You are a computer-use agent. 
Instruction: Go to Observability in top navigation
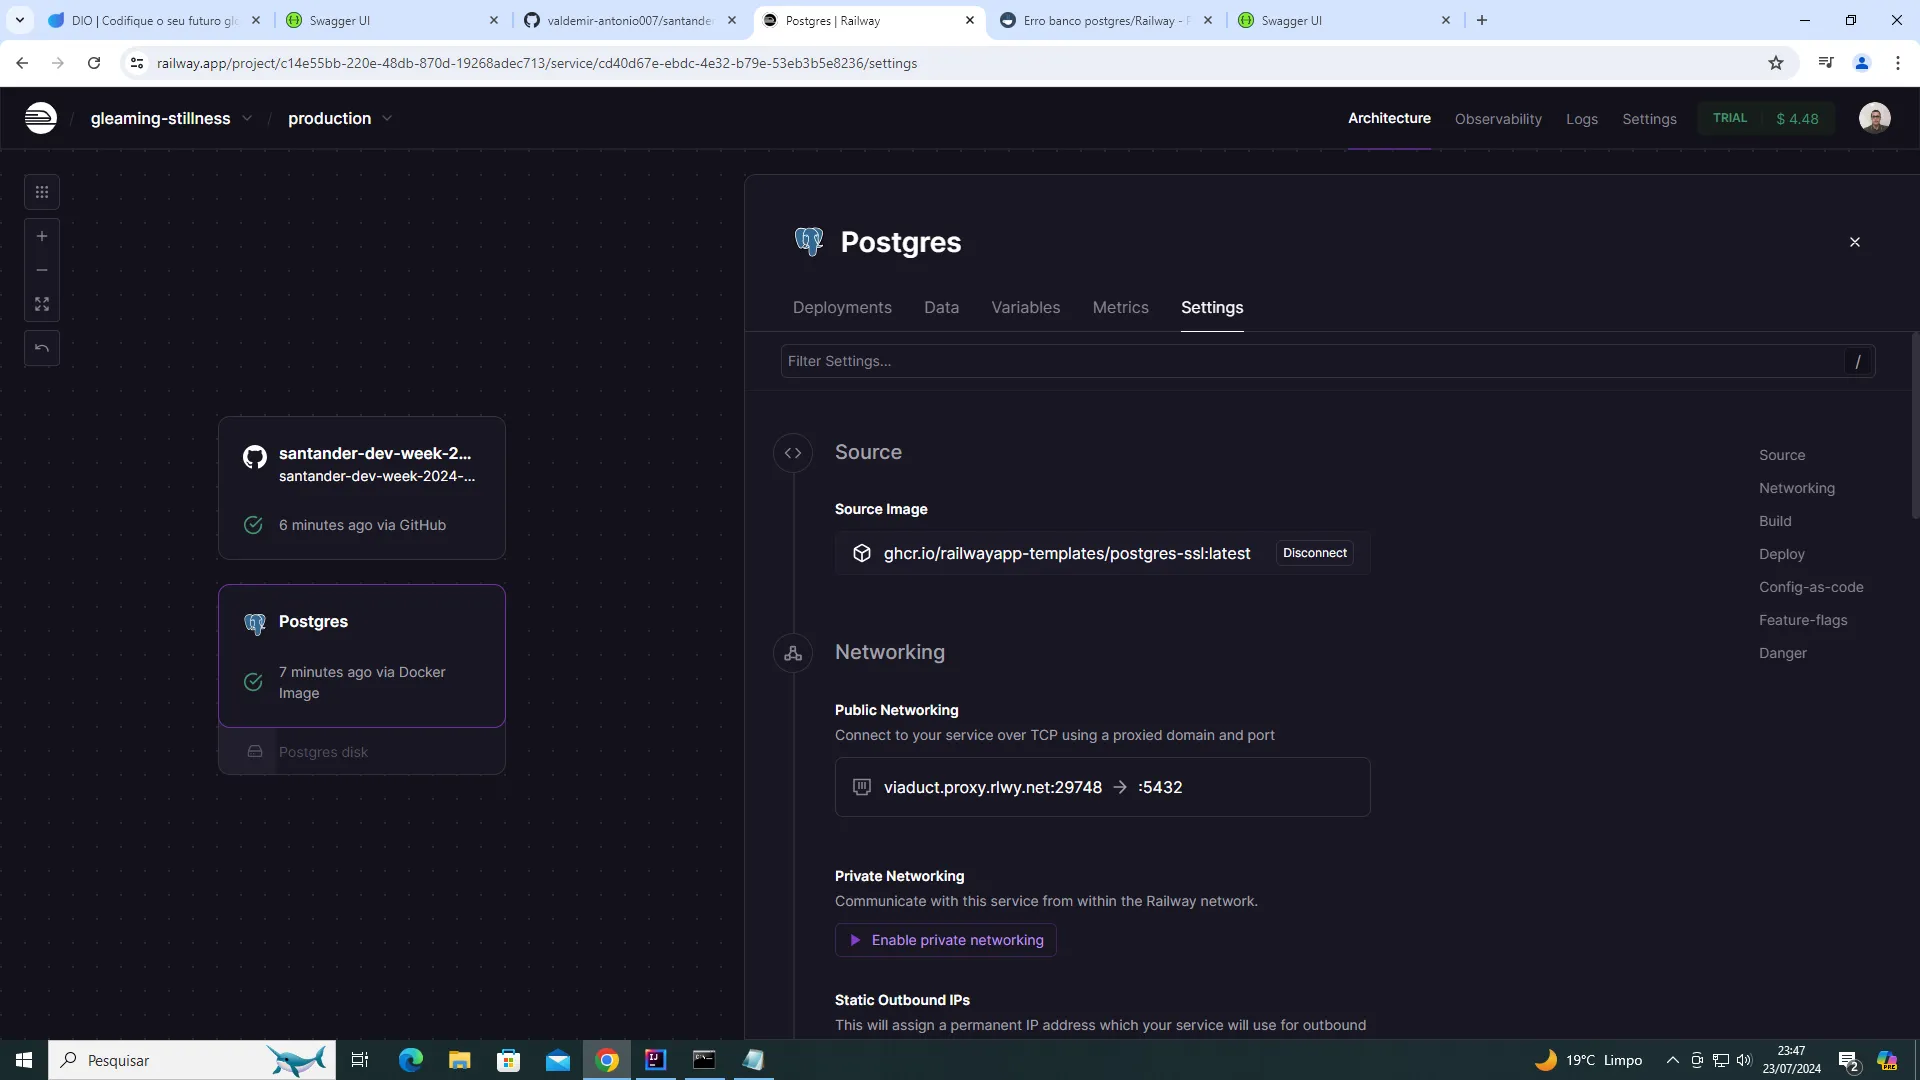(x=1497, y=119)
